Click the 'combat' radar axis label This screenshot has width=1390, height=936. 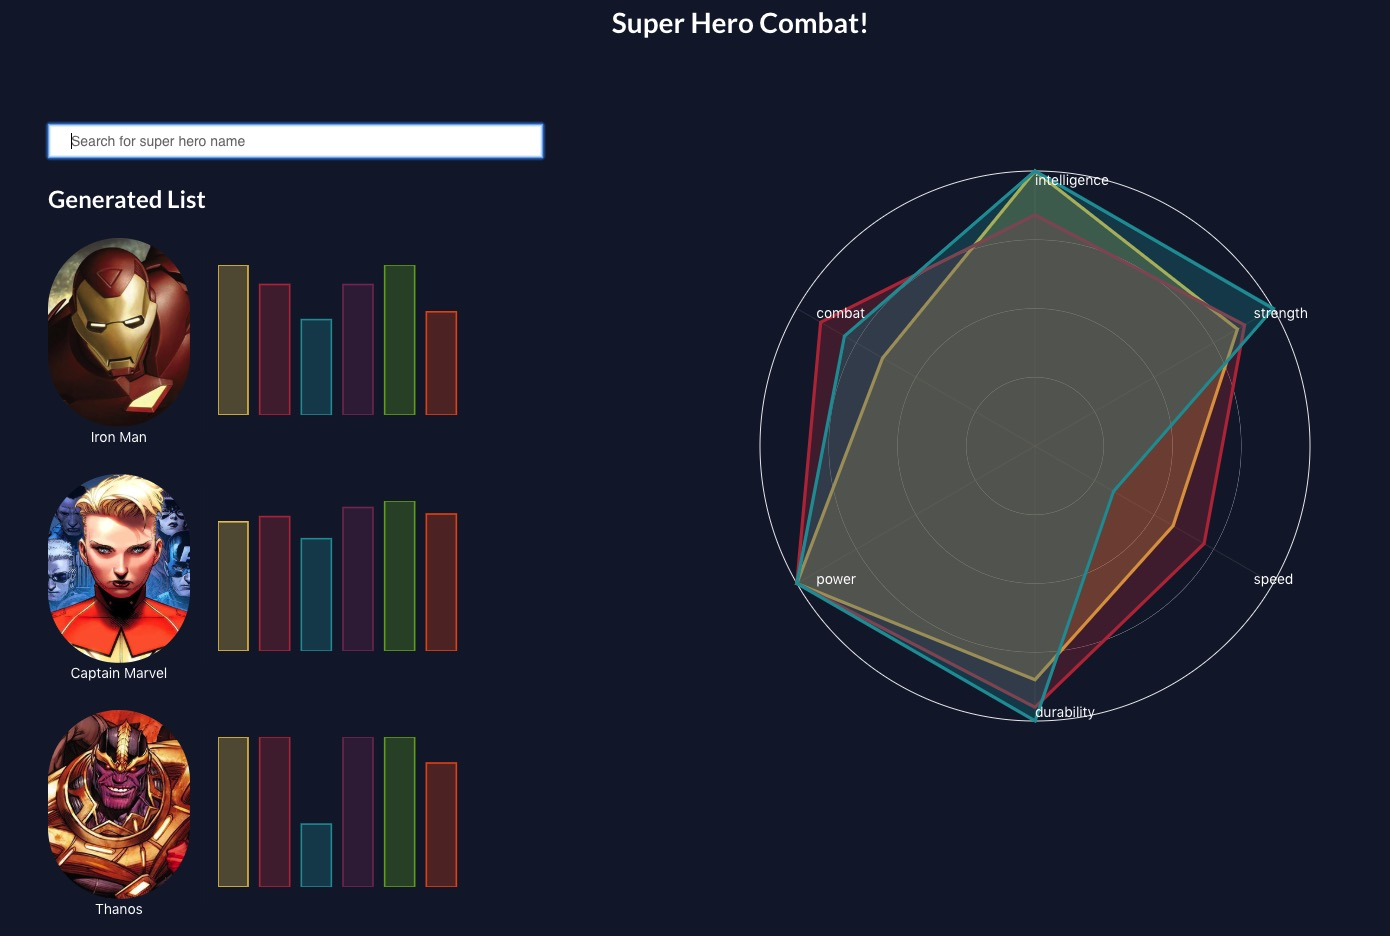[841, 313]
